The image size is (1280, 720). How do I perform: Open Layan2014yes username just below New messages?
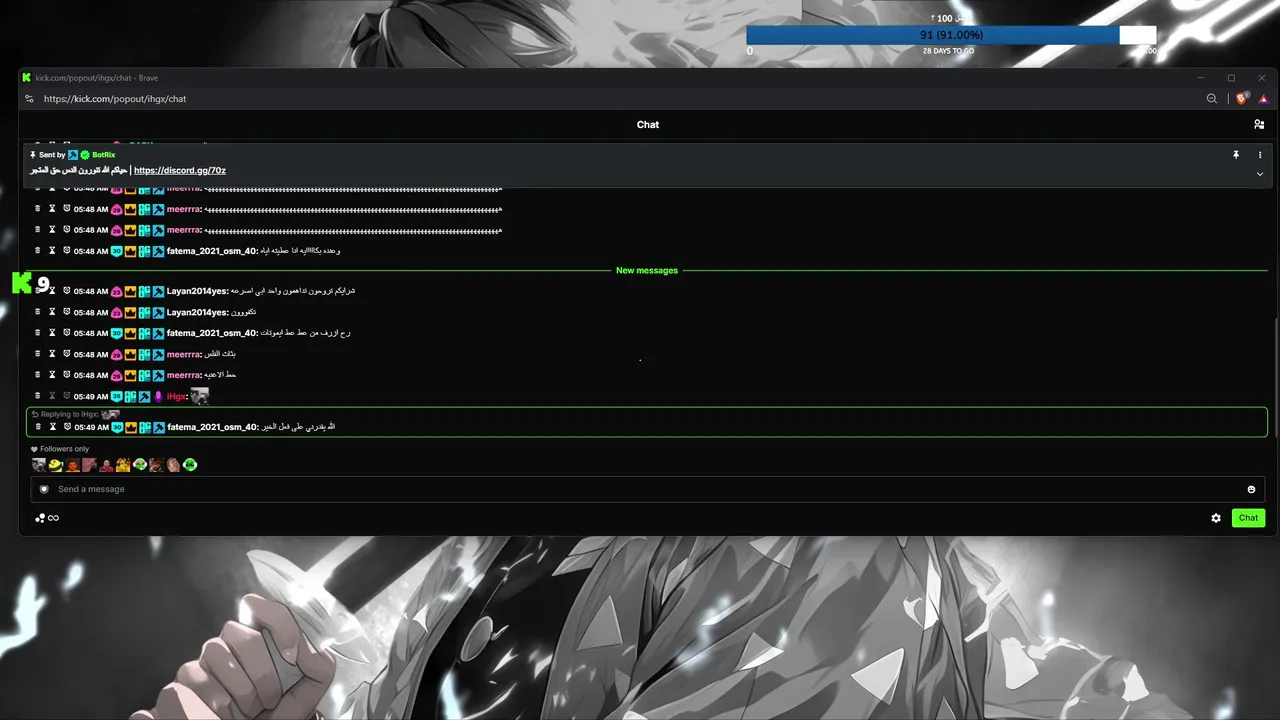[197, 291]
